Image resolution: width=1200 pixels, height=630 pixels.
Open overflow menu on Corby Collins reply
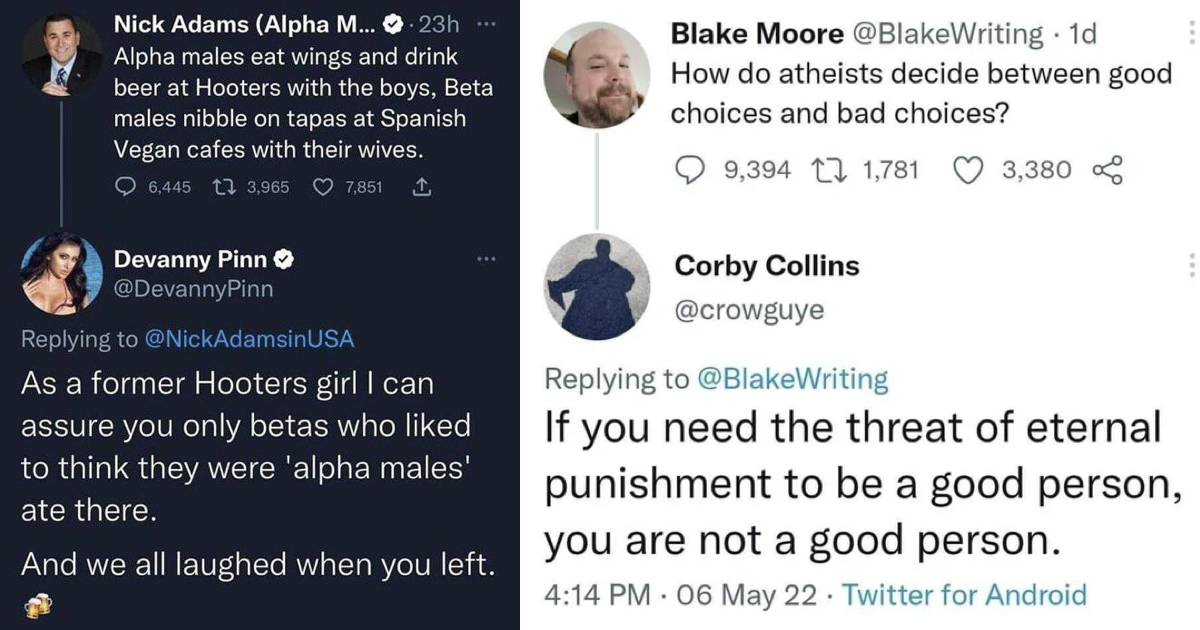tap(1190, 265)
